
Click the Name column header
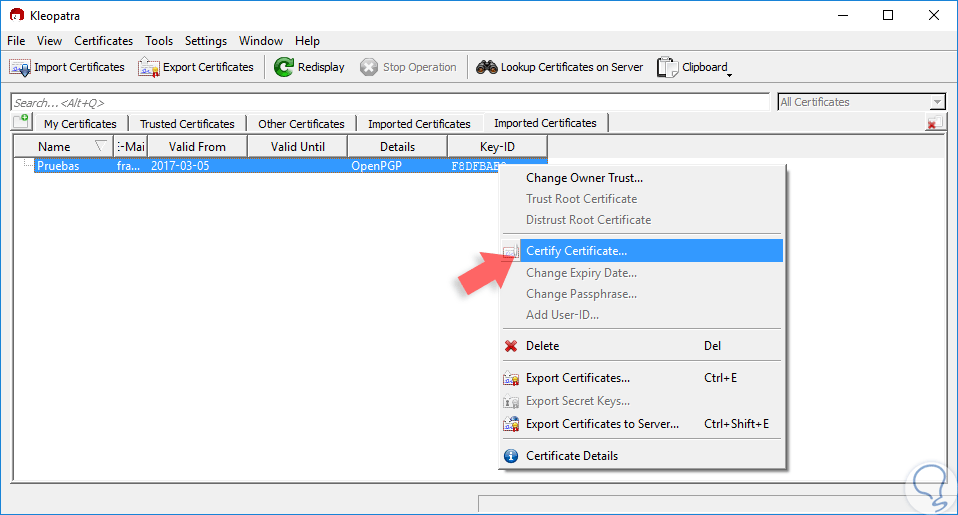coord(64,147)
